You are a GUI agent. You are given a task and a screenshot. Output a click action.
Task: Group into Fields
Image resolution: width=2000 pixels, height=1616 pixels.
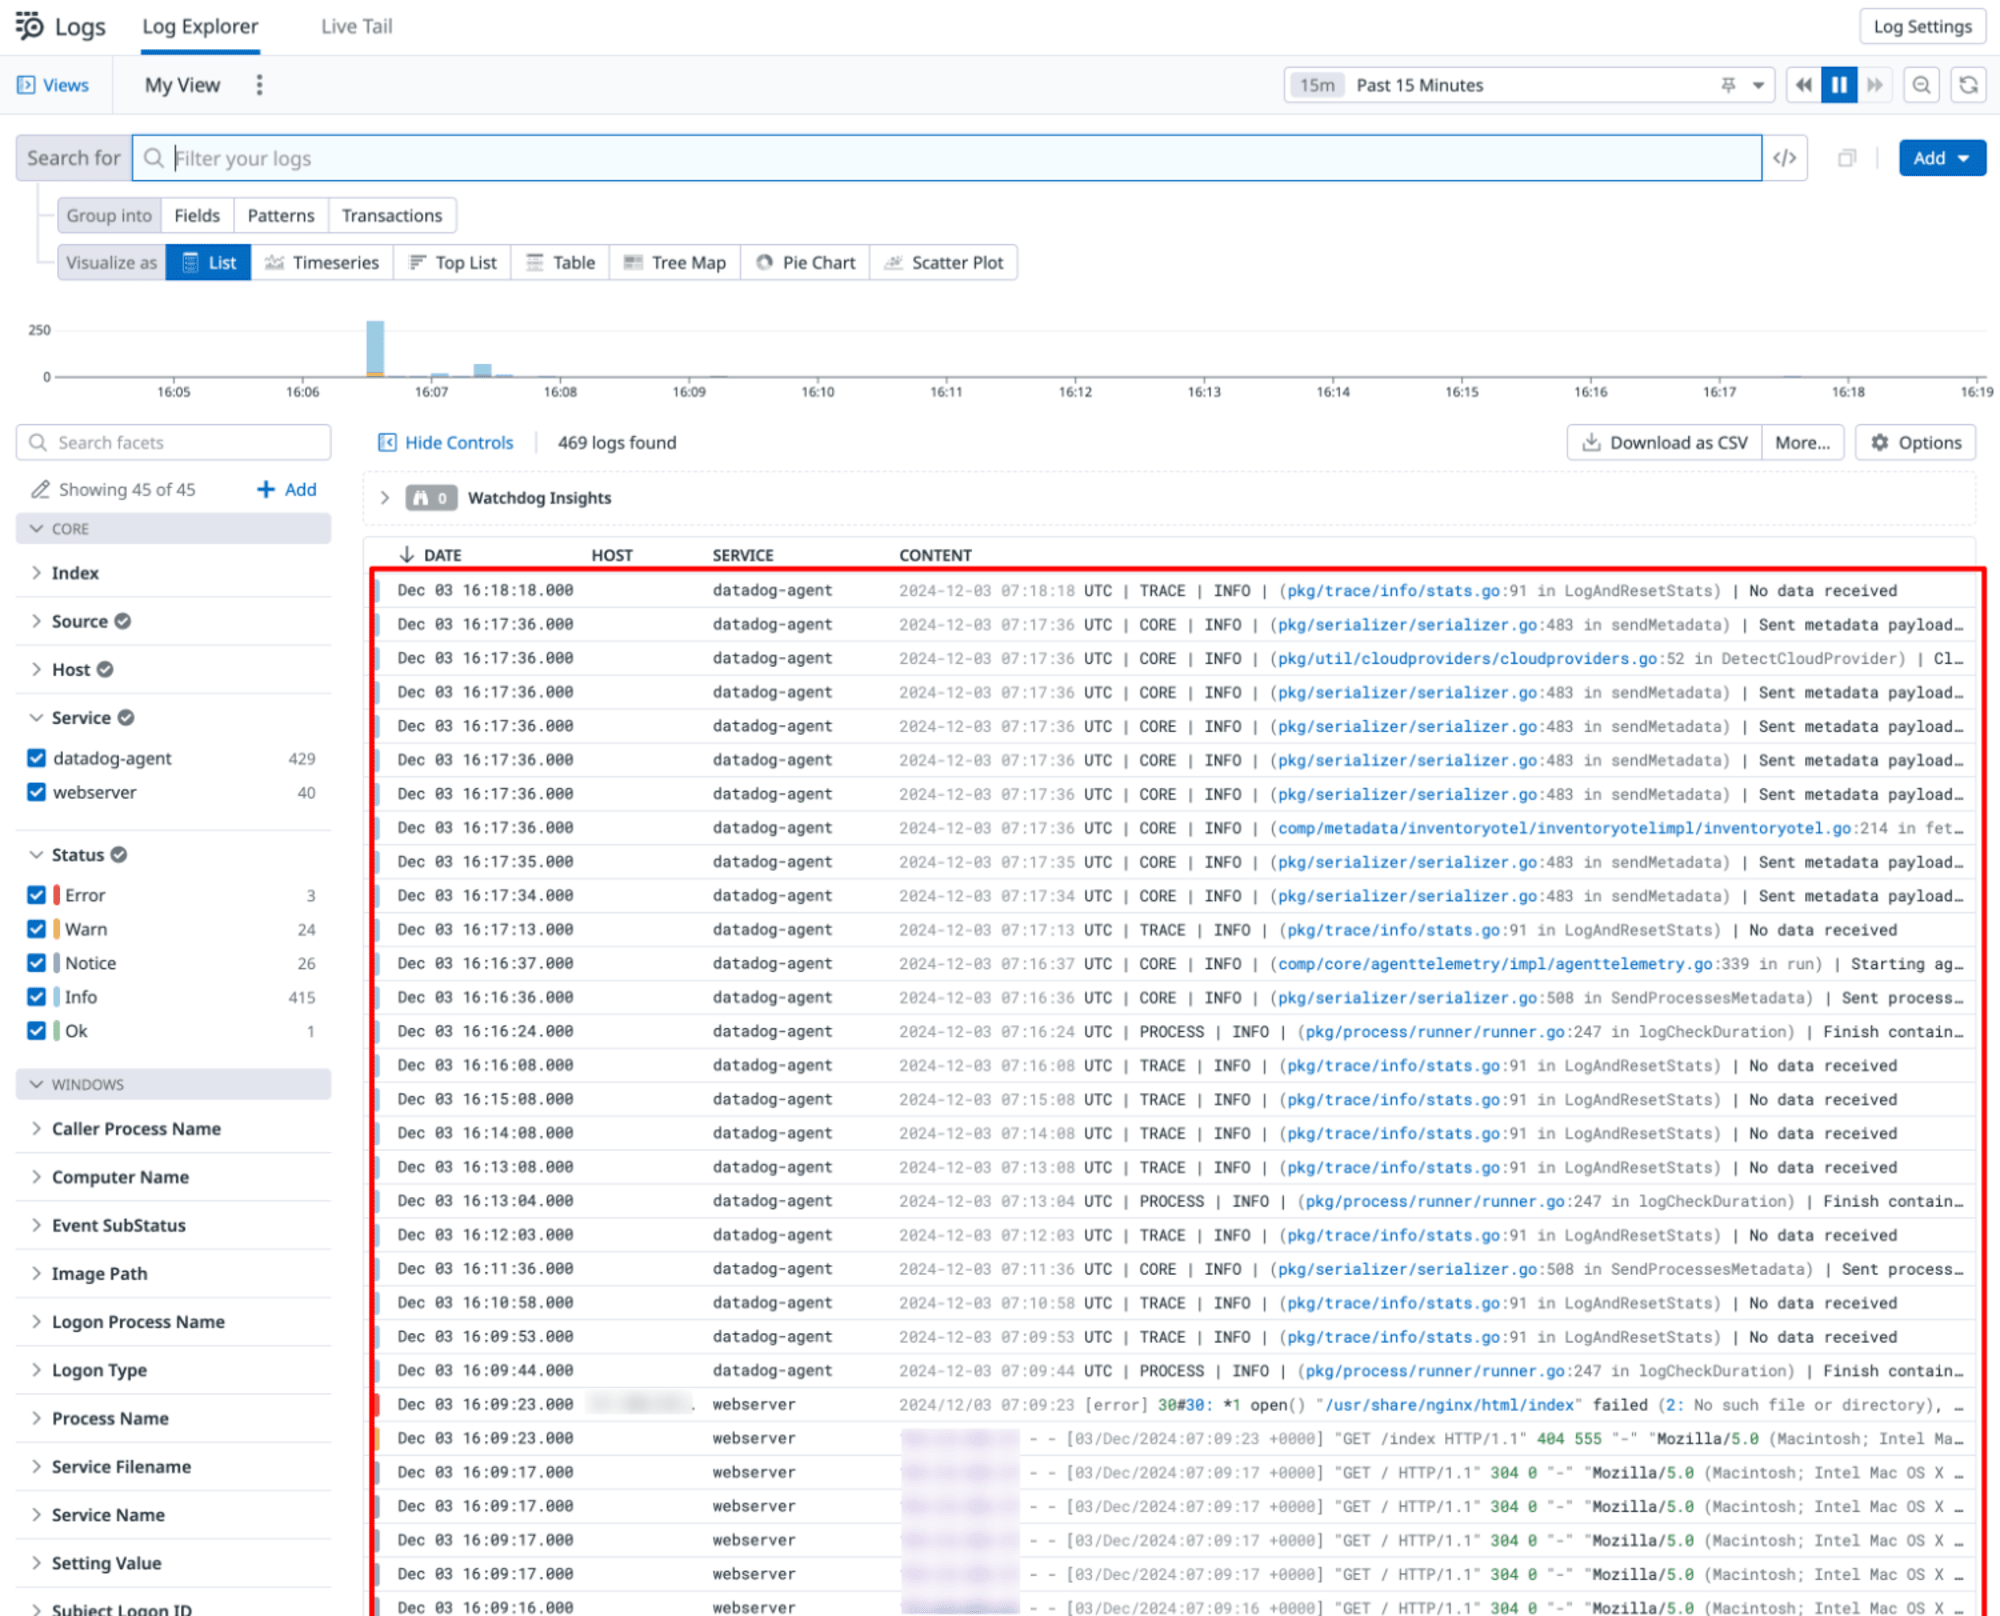pos(197,215)
